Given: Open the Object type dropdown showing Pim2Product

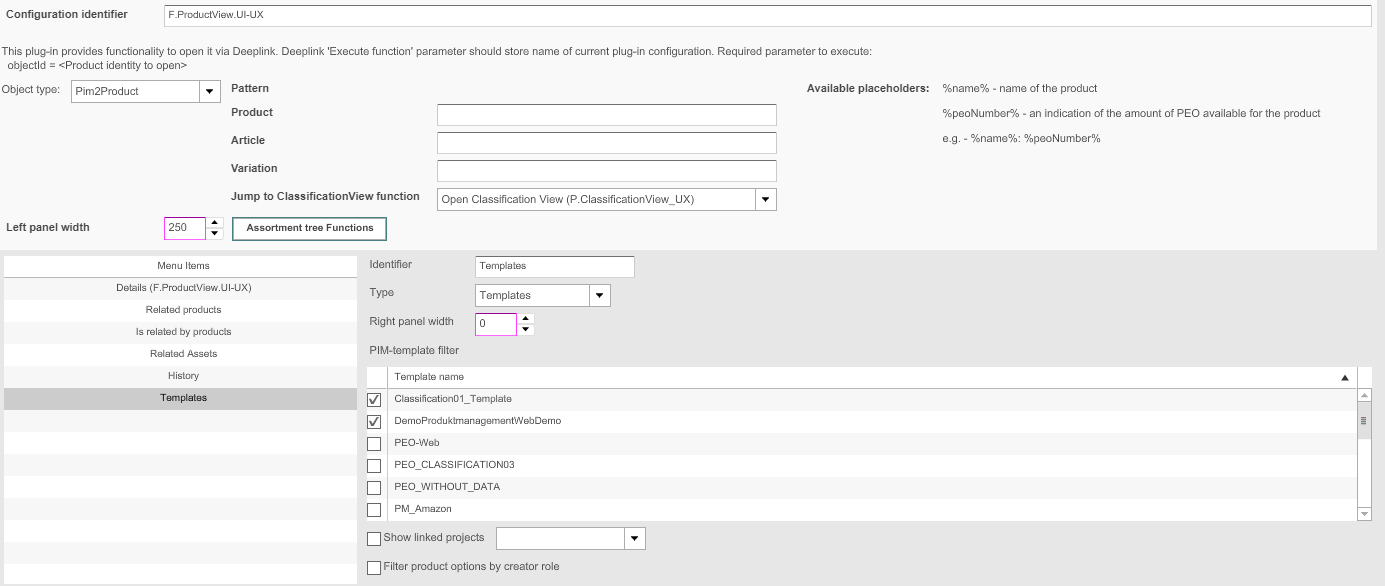Looking at the screenshot, I should tap(210, 90).
